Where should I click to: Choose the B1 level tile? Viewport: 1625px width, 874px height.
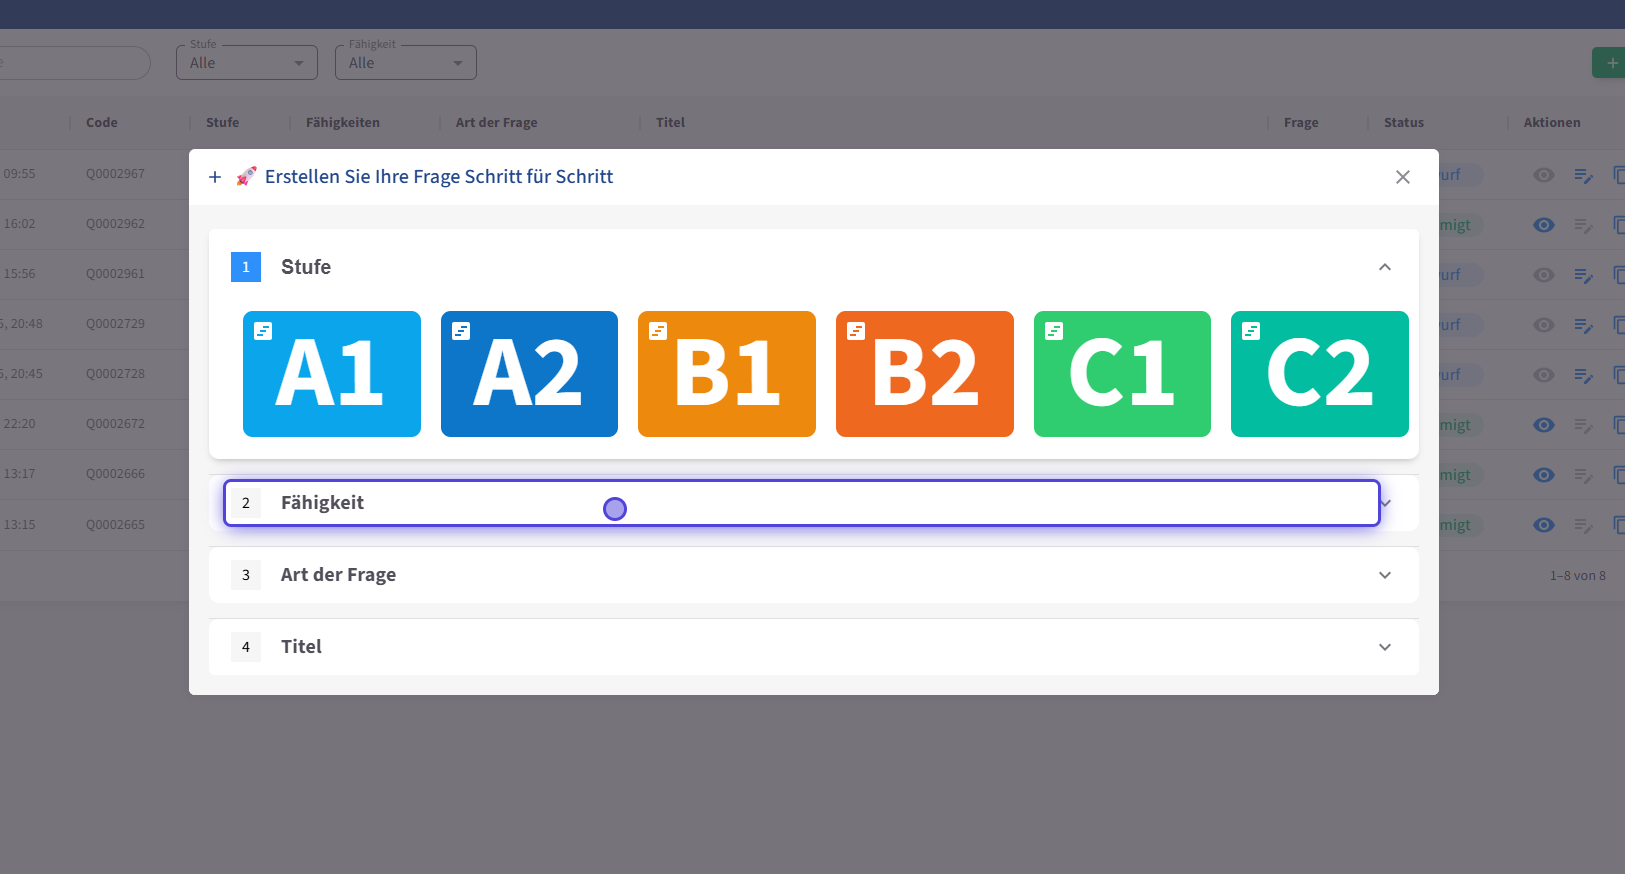726,374
